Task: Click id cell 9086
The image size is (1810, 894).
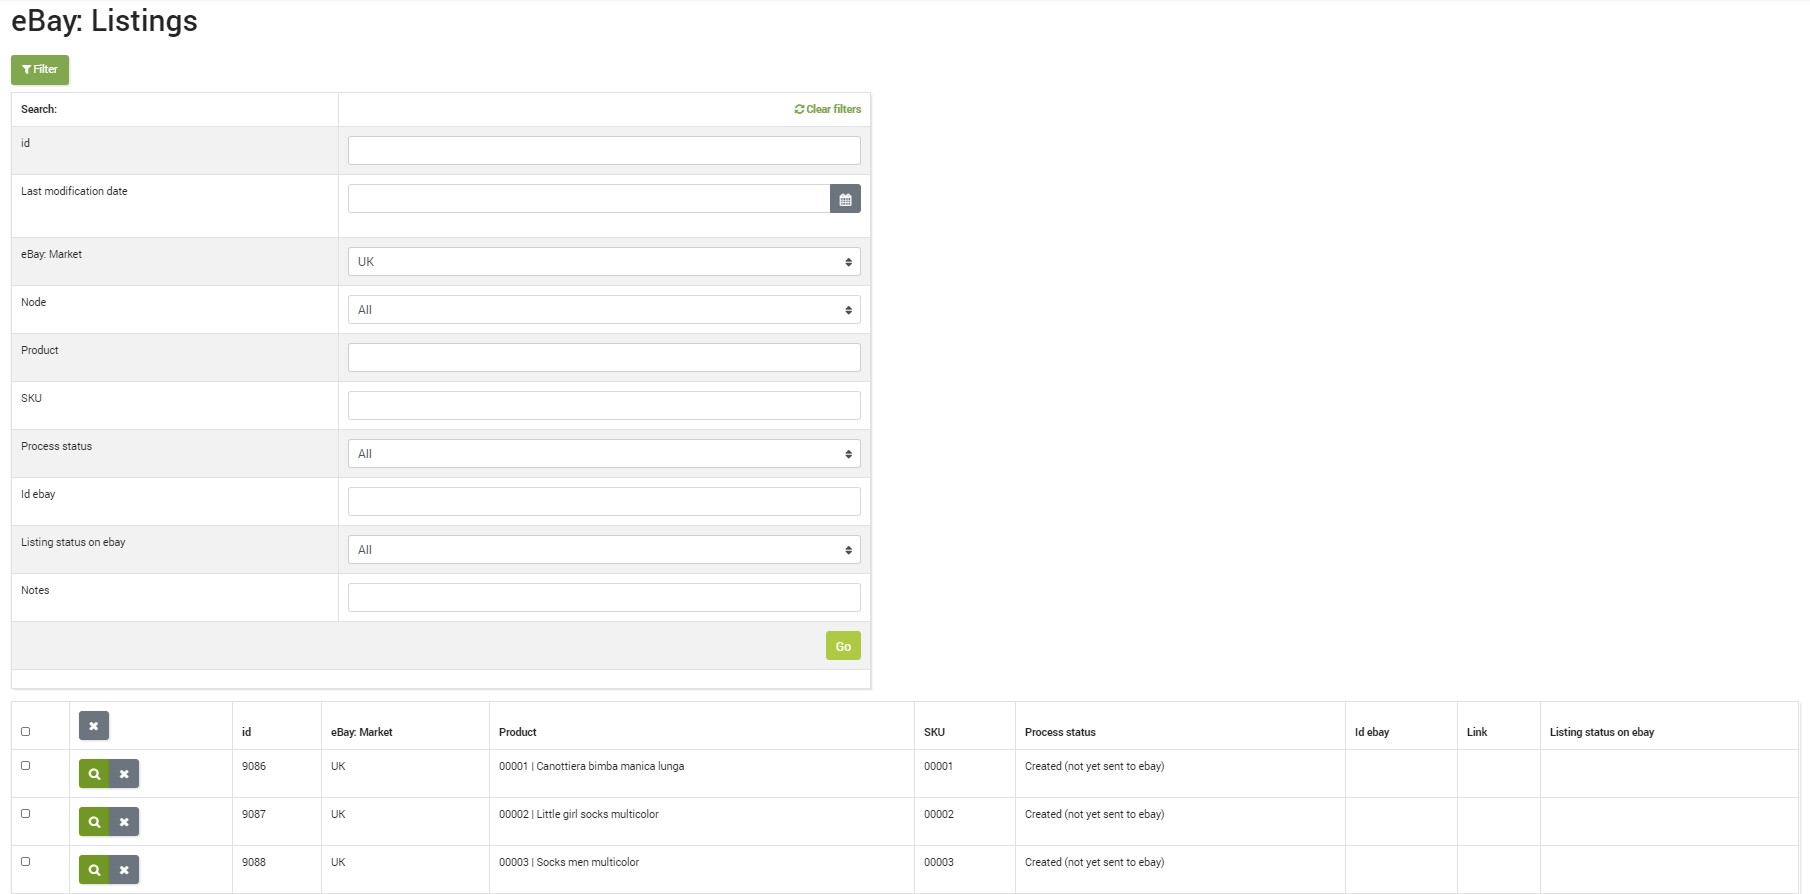Action: click(x=254, y=766)
